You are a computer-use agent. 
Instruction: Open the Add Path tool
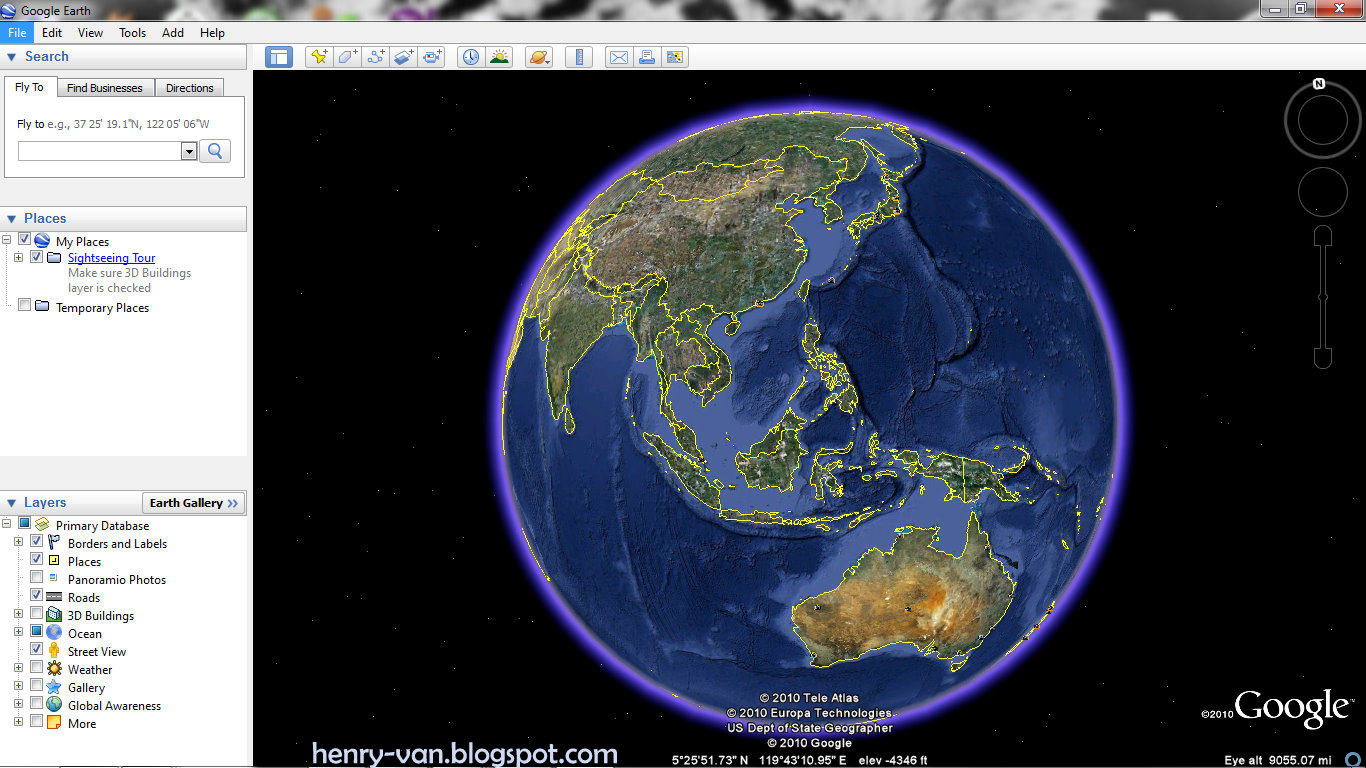375,57
